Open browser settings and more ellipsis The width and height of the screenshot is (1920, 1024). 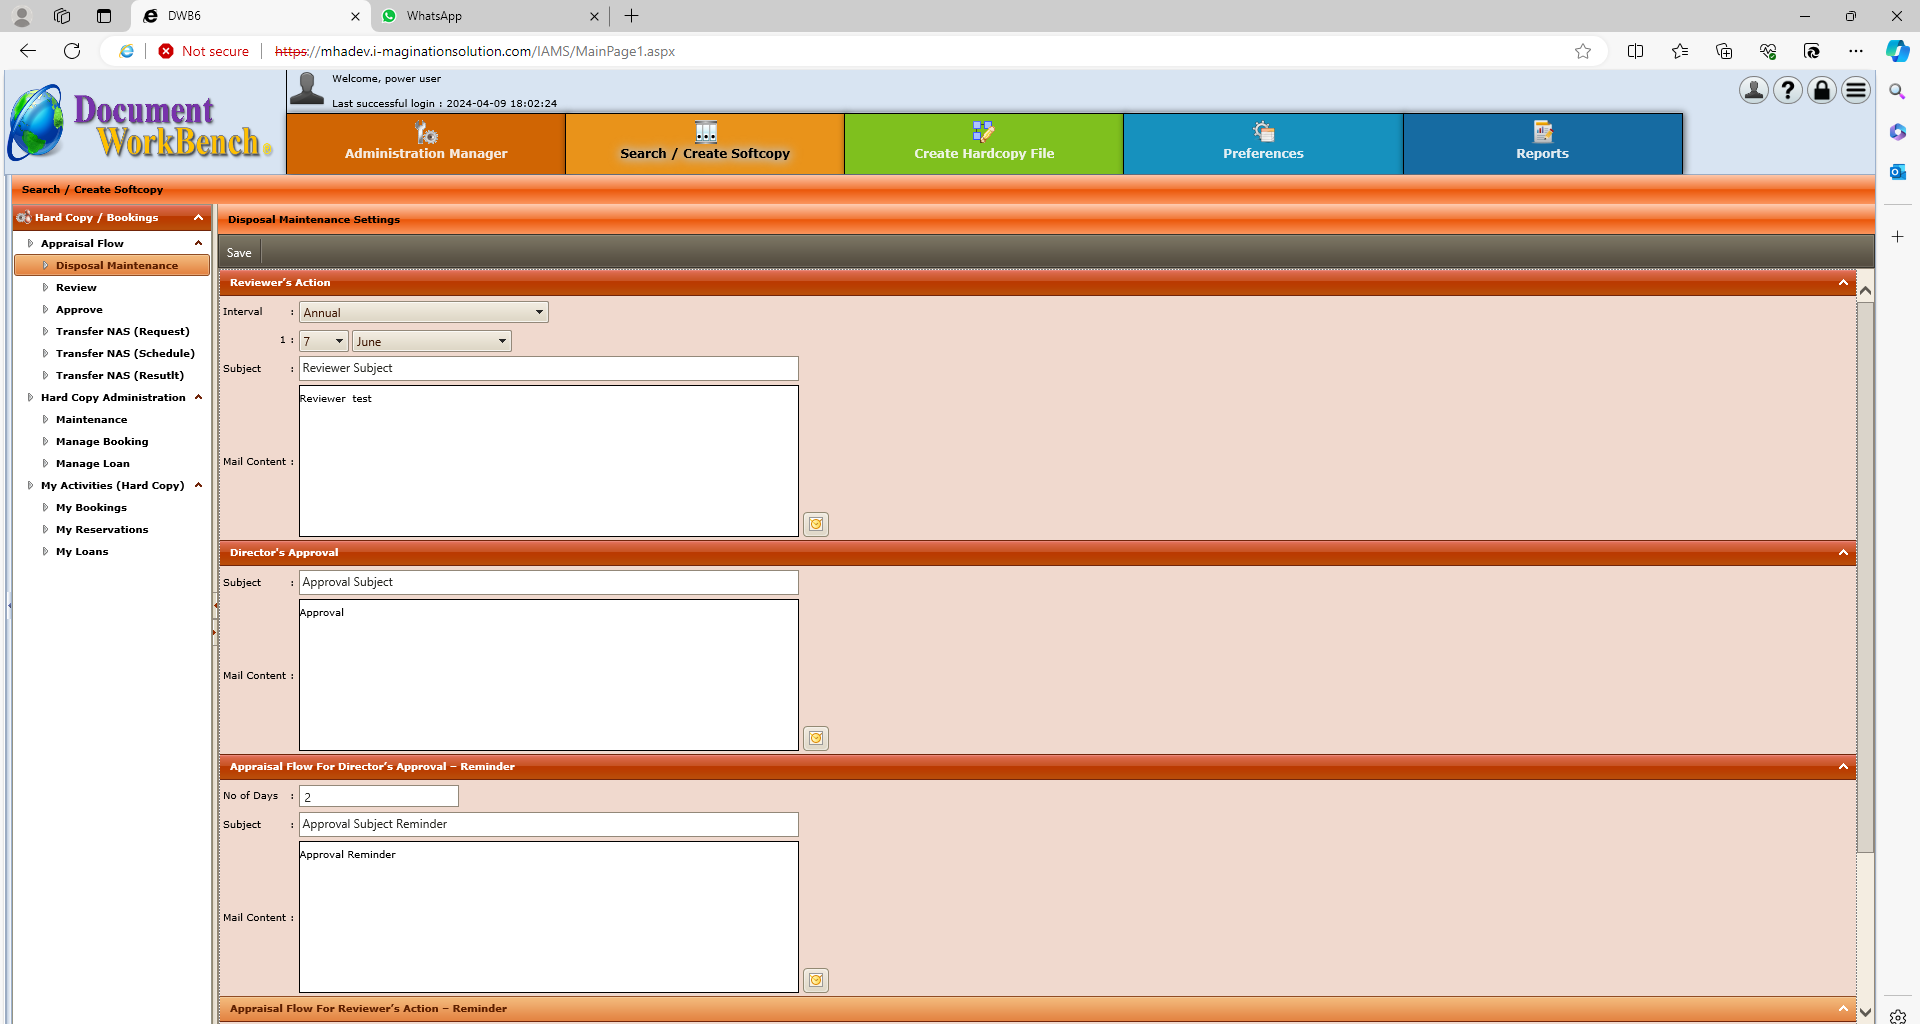tap(1856, 51)
